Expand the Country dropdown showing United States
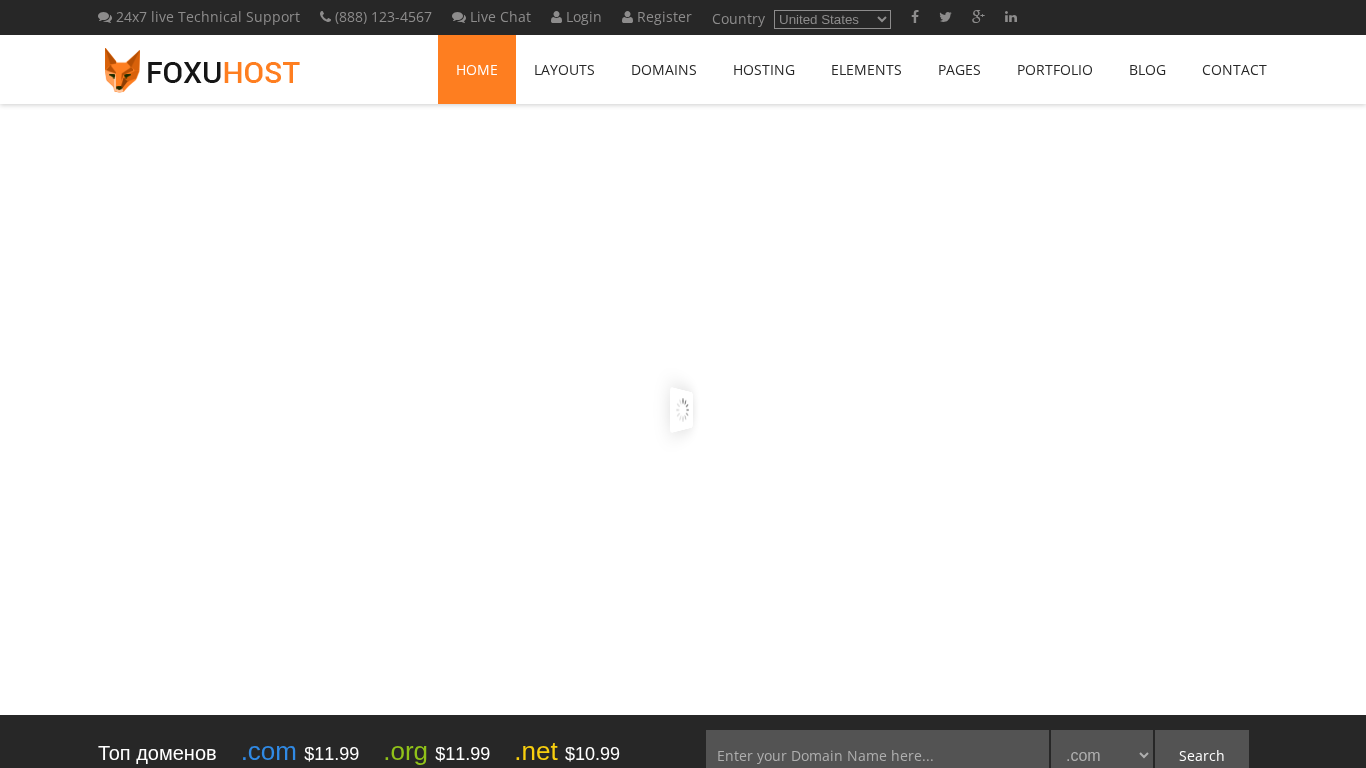The image size is (1366, 768). pos(832,19)
